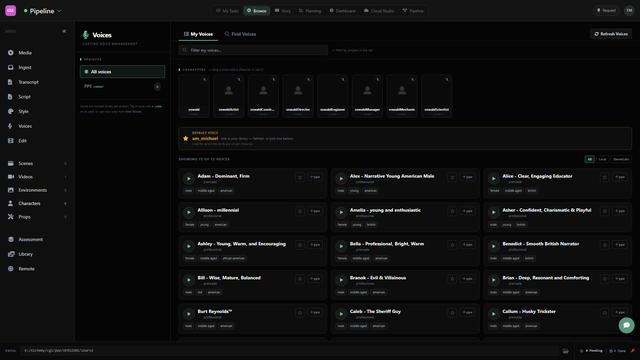The height and width of the screenshot is (360, 640).
Task: Play the Callum - Husky Trickster voice
Action: (x=493, y=314)
